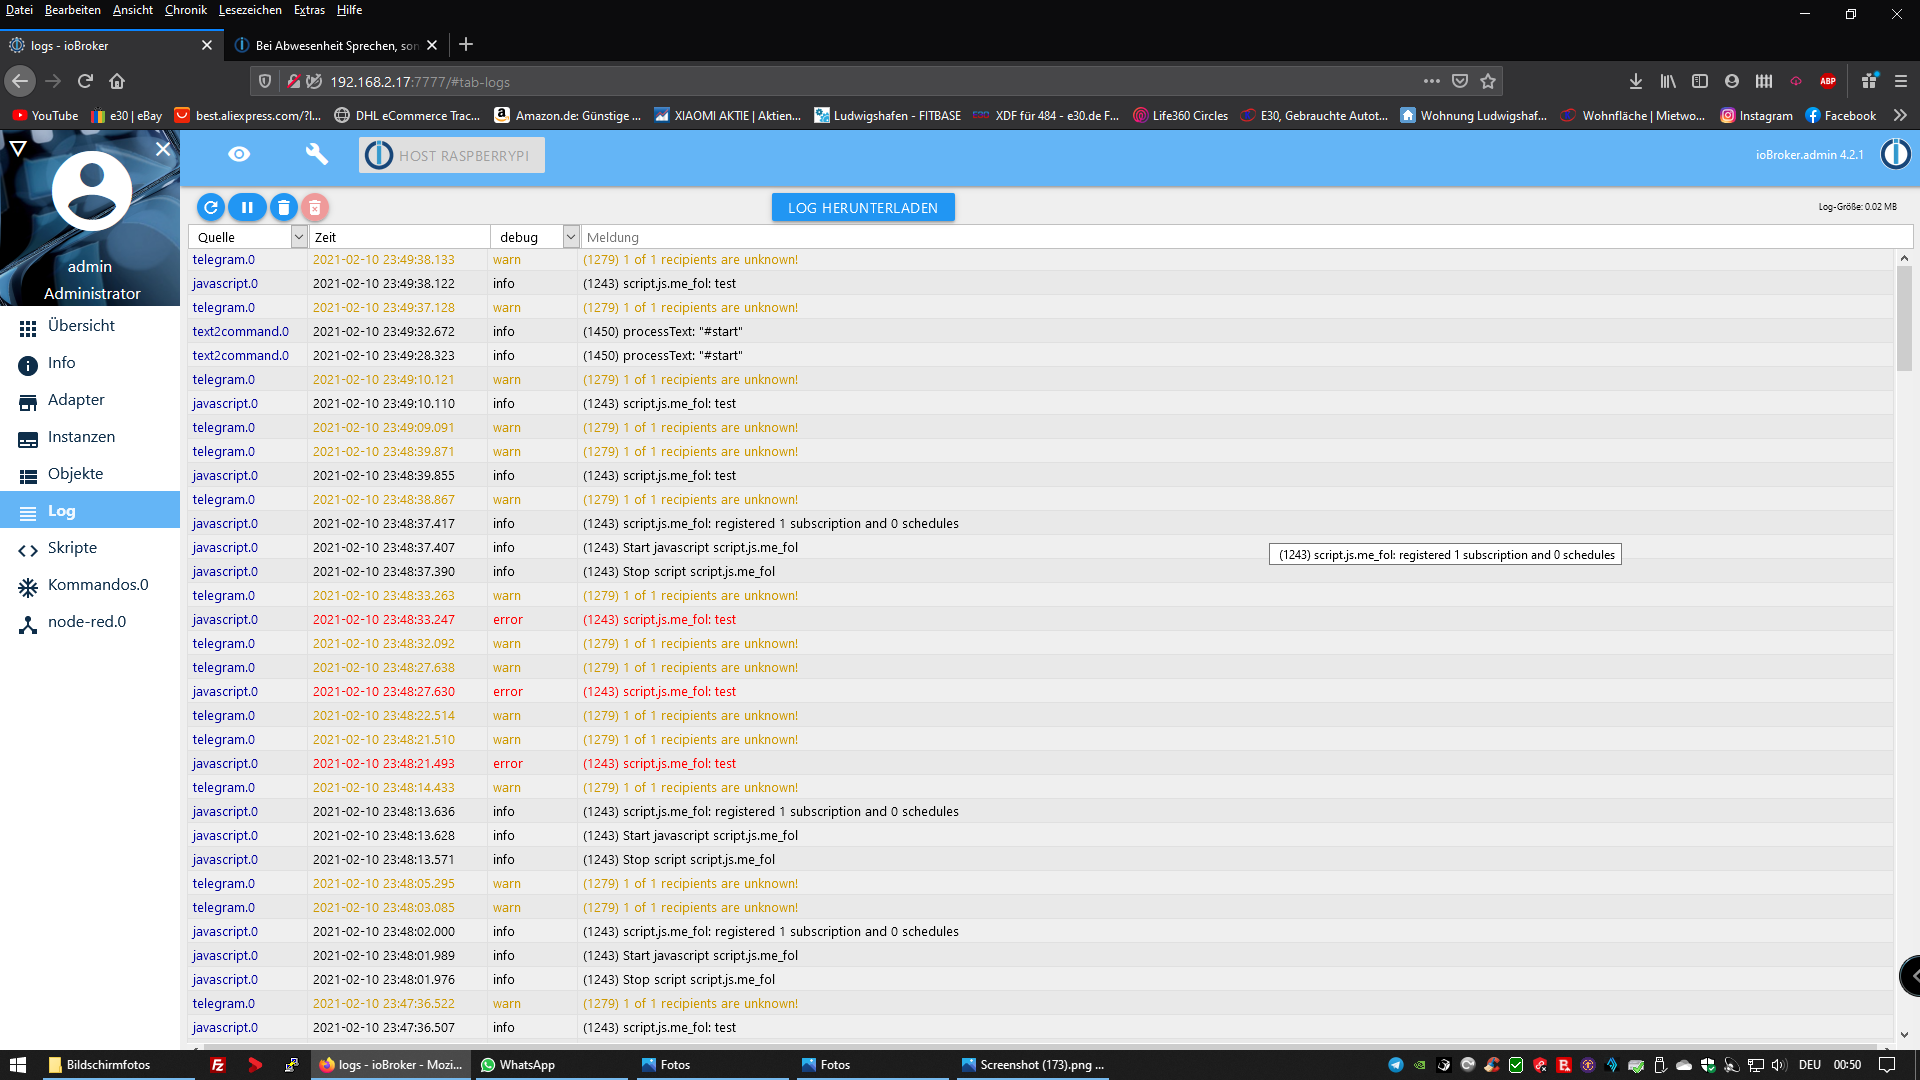Click the refresh log icon
1920x1080 pixels.
210,208
